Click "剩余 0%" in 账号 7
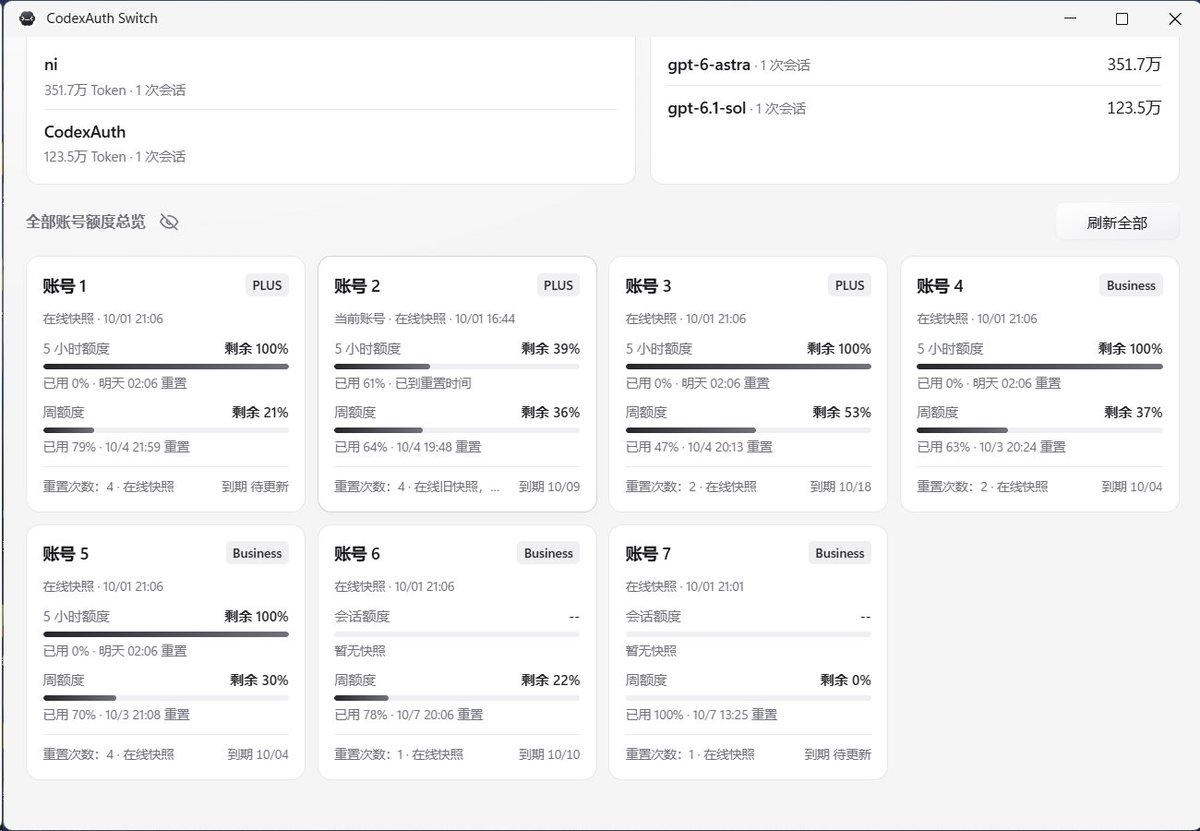The height and width of the screenshot is (831, 1200). (845, 680)
